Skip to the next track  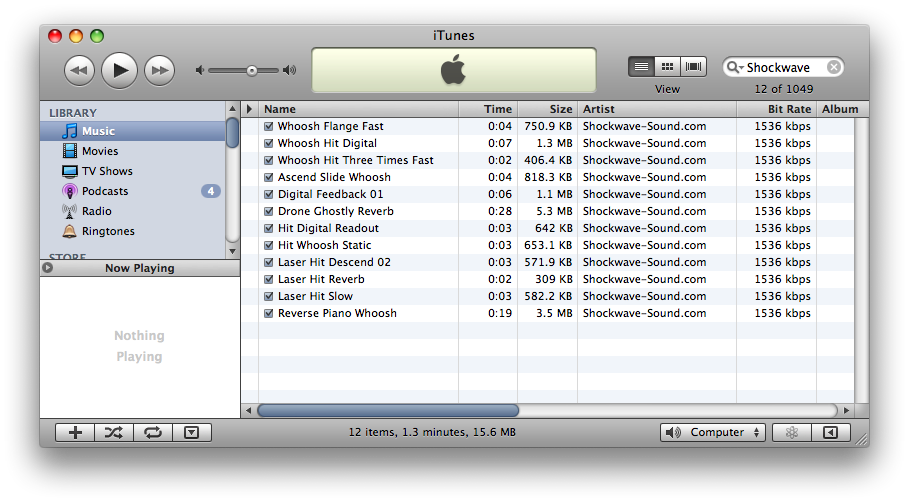(159, 70)
